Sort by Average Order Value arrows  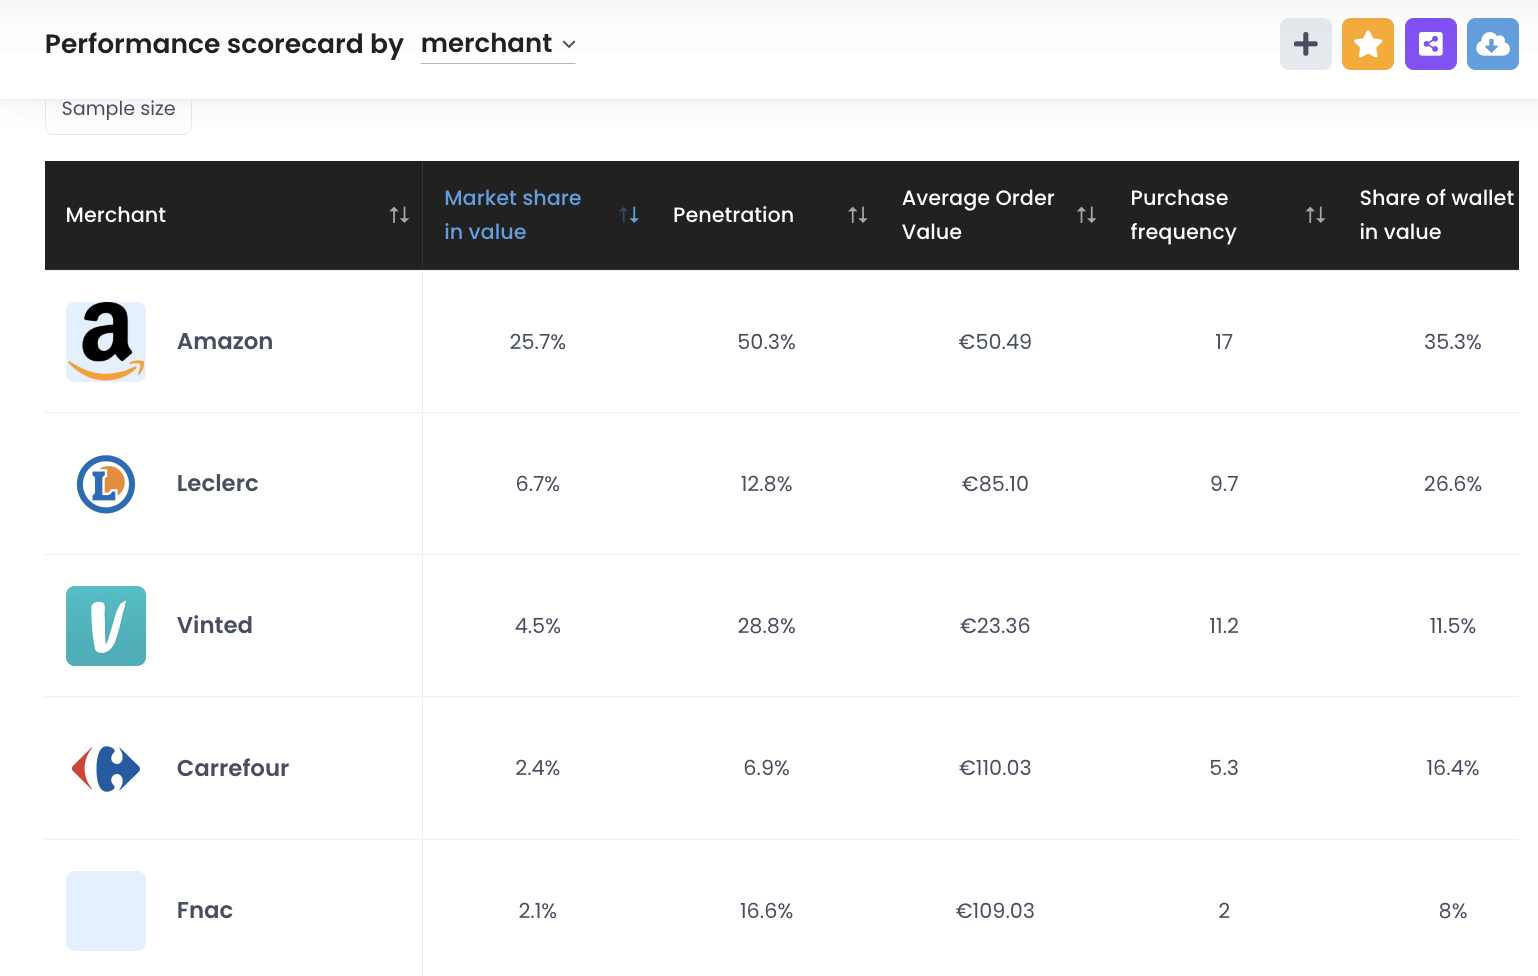(x=1087, y=215)
